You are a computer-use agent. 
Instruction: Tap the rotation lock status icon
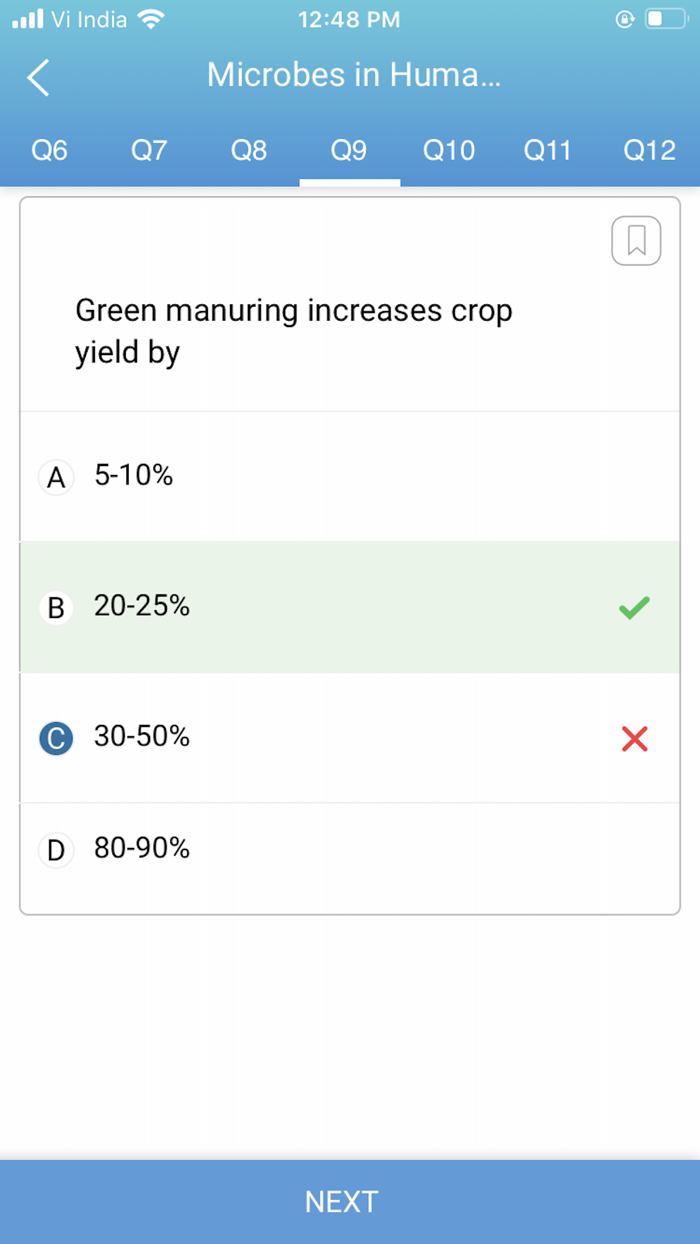[625, 19]
